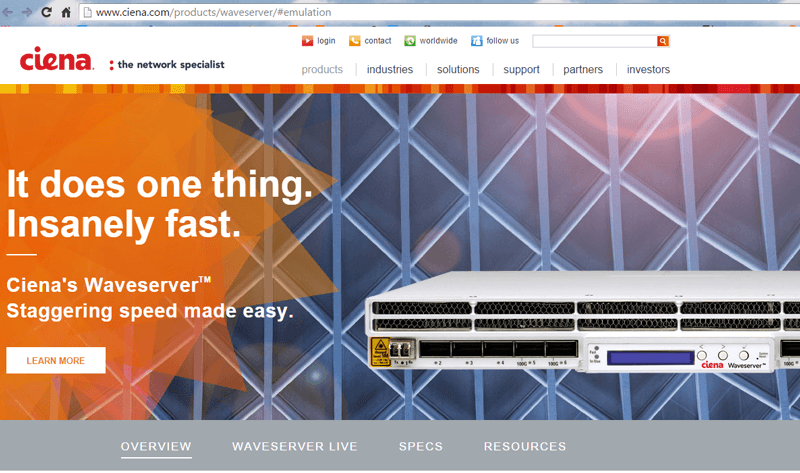
Task: Switch to the RESOURCES tab
Action: [x=525, y=446]
